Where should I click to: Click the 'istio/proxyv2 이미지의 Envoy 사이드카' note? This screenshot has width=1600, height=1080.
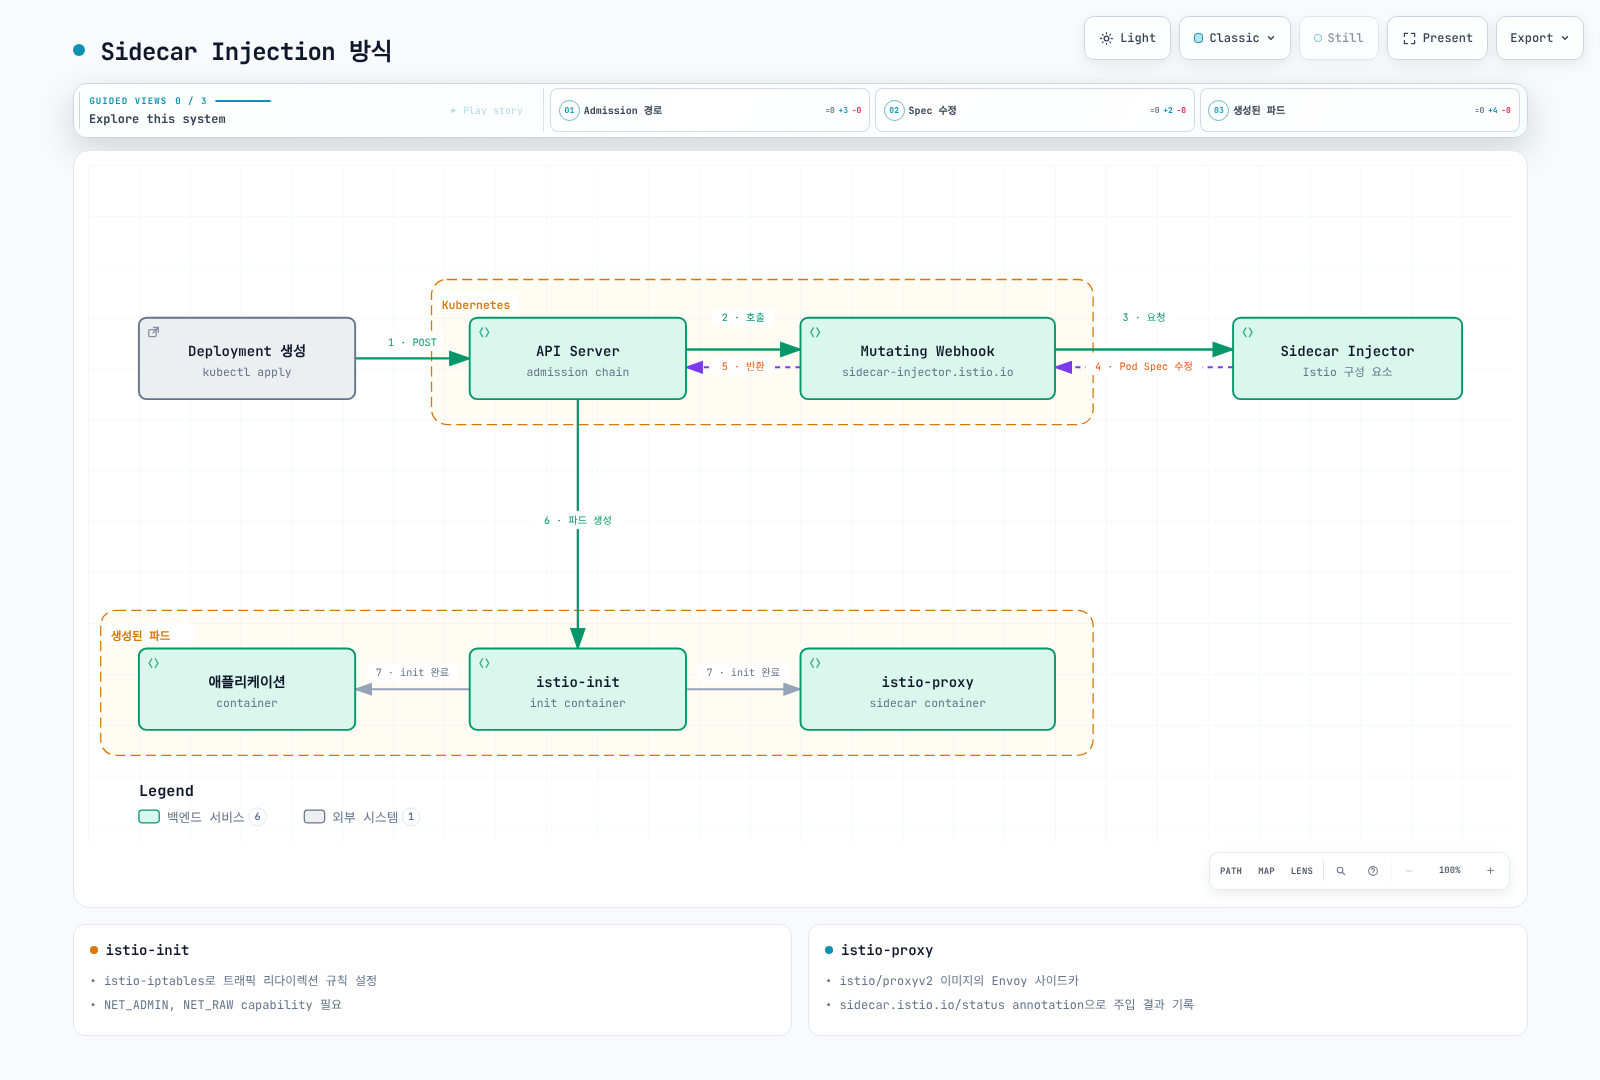(x=959, y=981)
